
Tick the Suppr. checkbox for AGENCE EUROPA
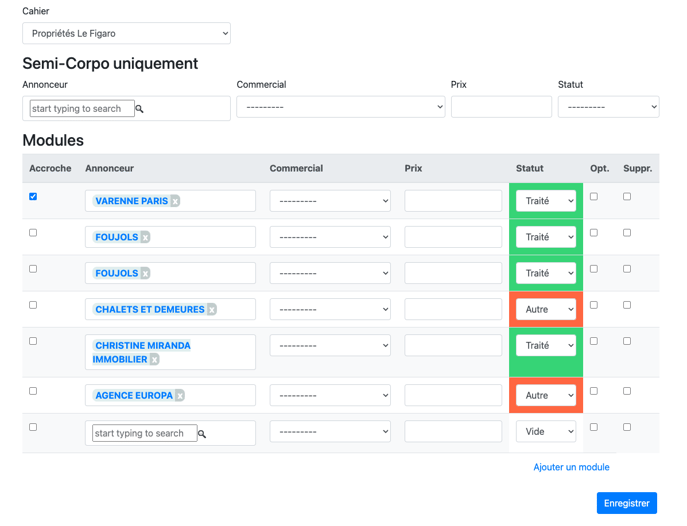pos(627,391)
